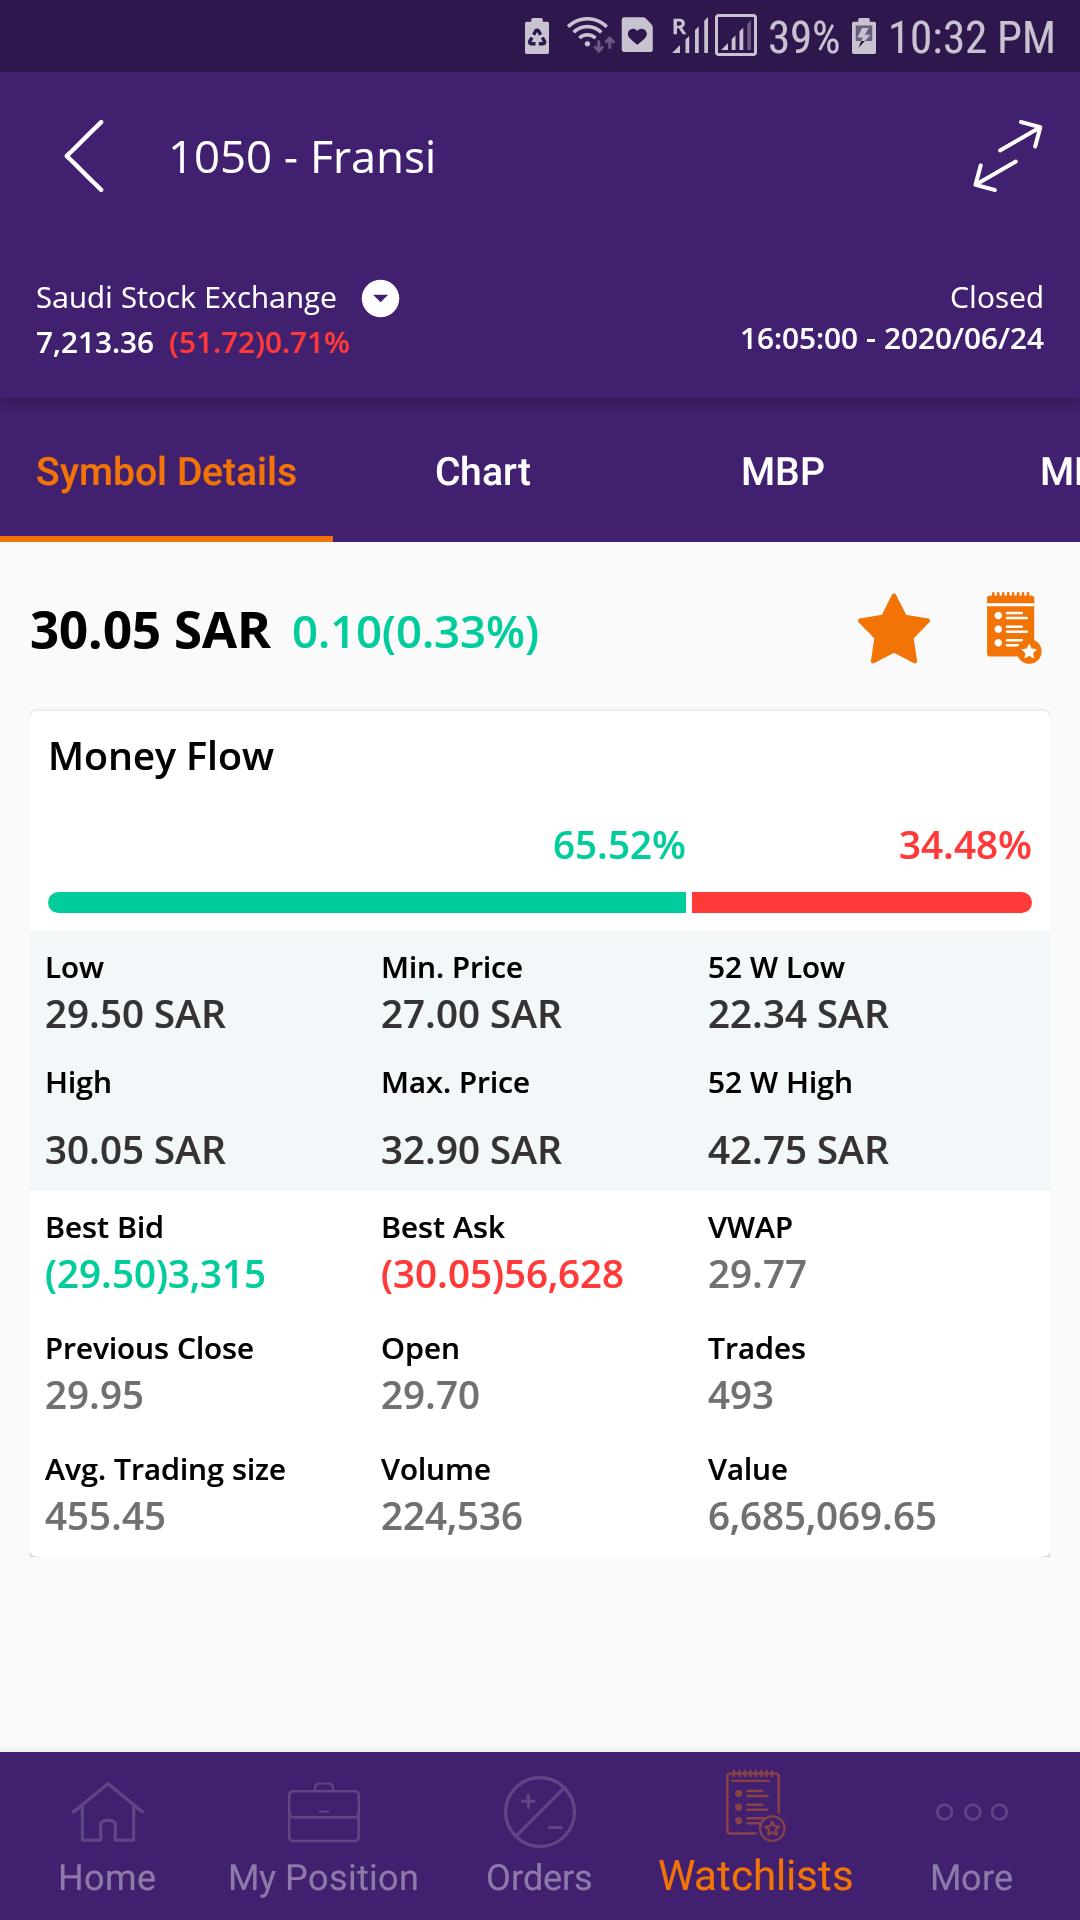Switch to the Chart tab
The image size is (1080, 1920).
point(483,471)
